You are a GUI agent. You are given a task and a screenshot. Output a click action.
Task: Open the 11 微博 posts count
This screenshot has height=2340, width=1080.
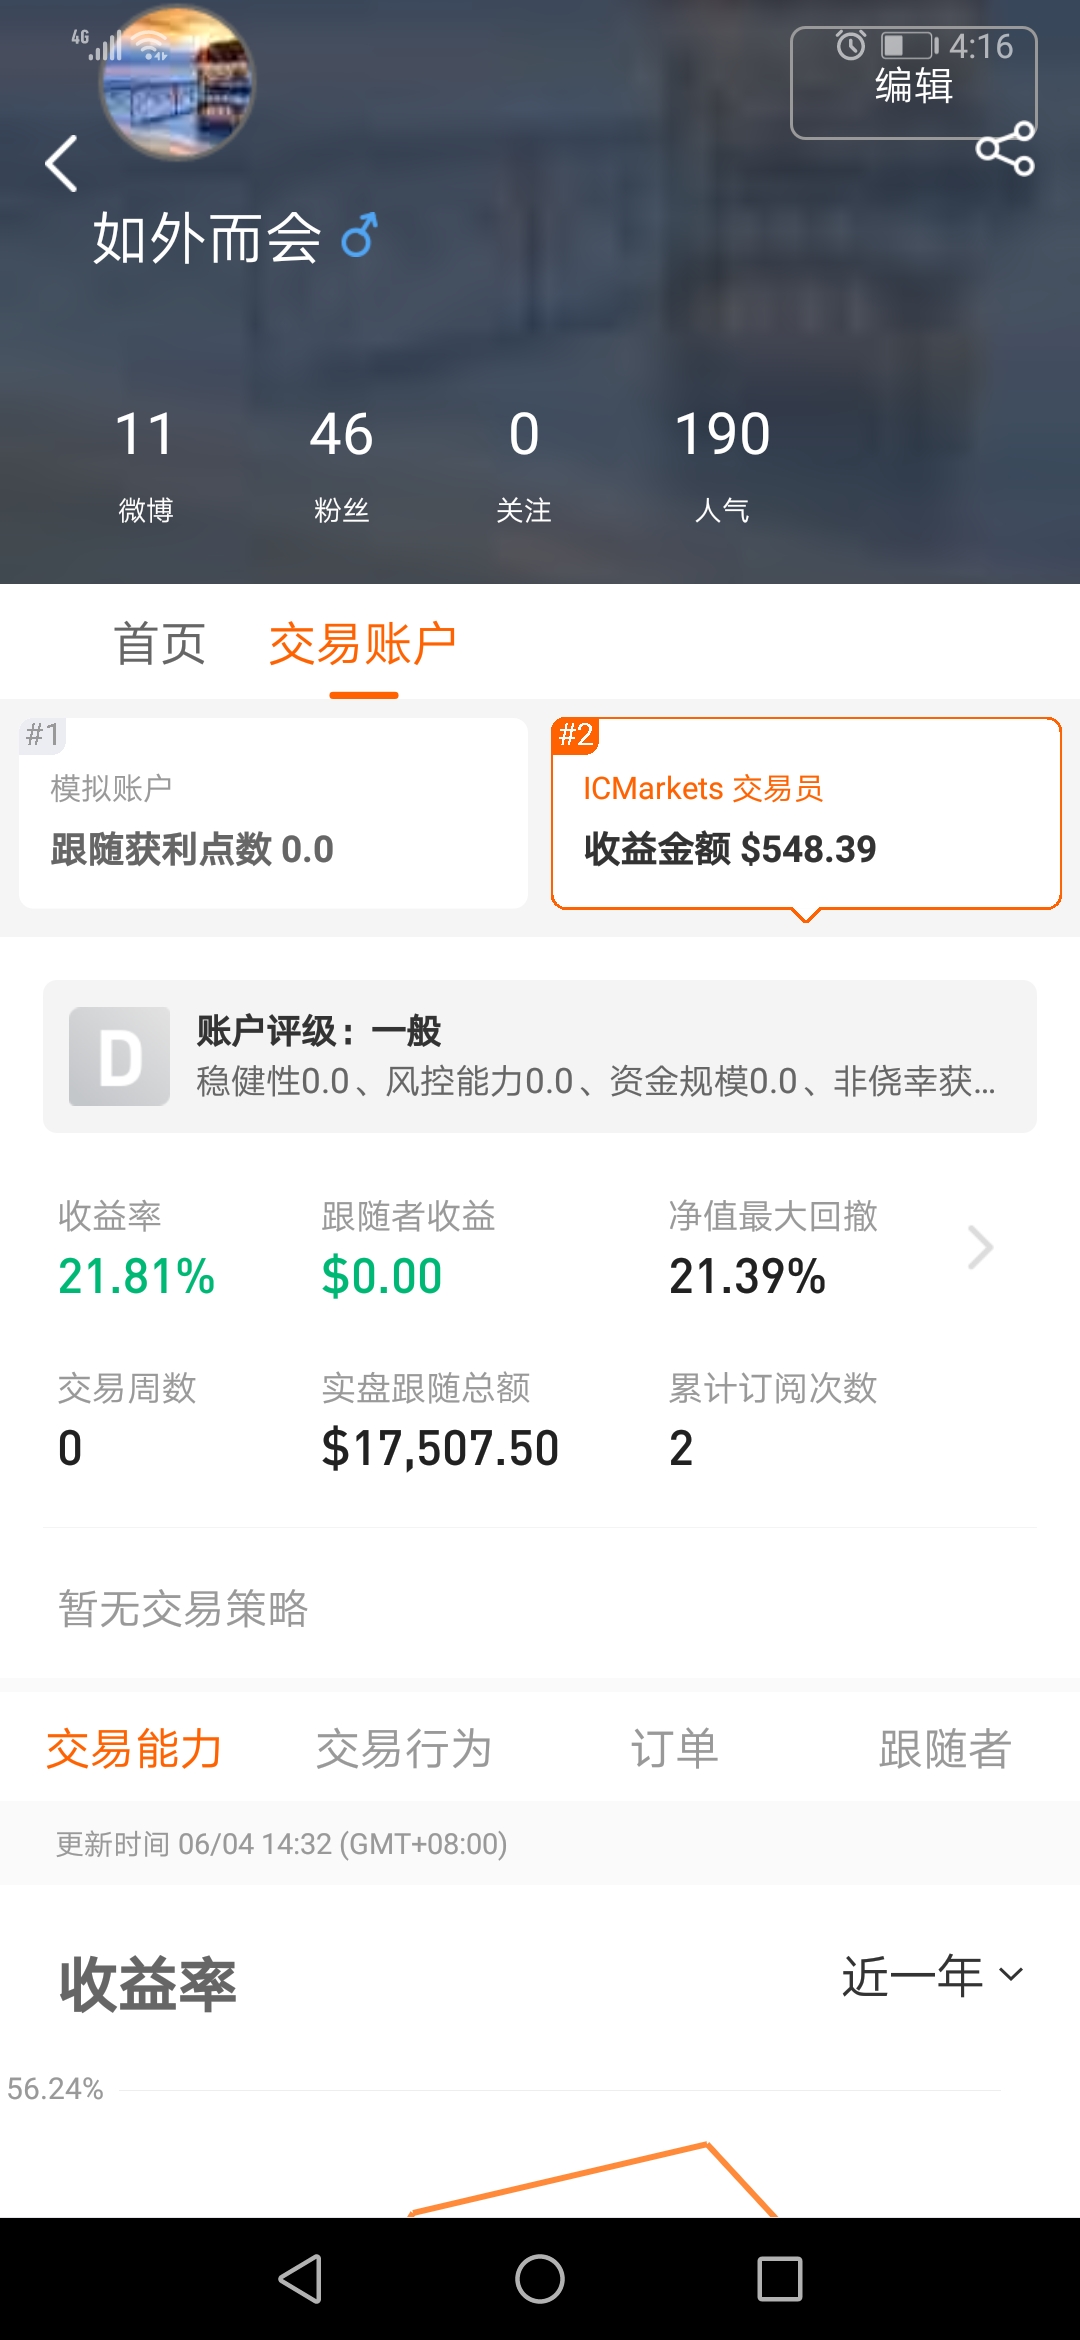(x=146, y=465)
